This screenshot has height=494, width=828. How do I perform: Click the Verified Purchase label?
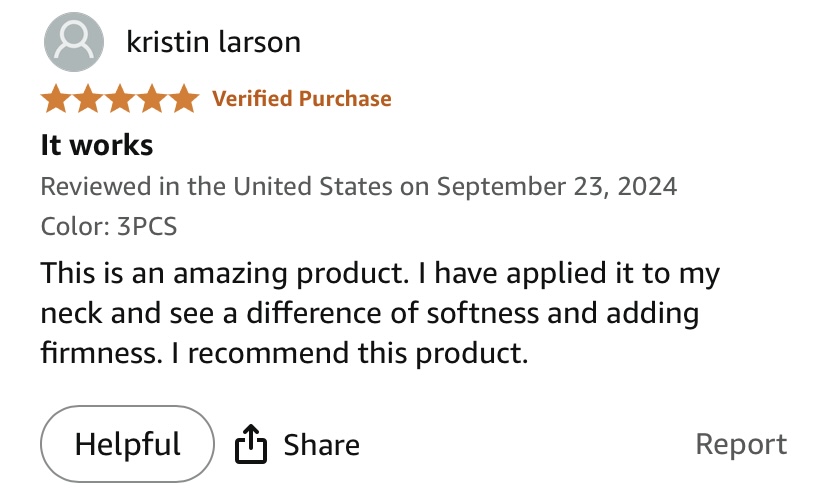[302, 99]
